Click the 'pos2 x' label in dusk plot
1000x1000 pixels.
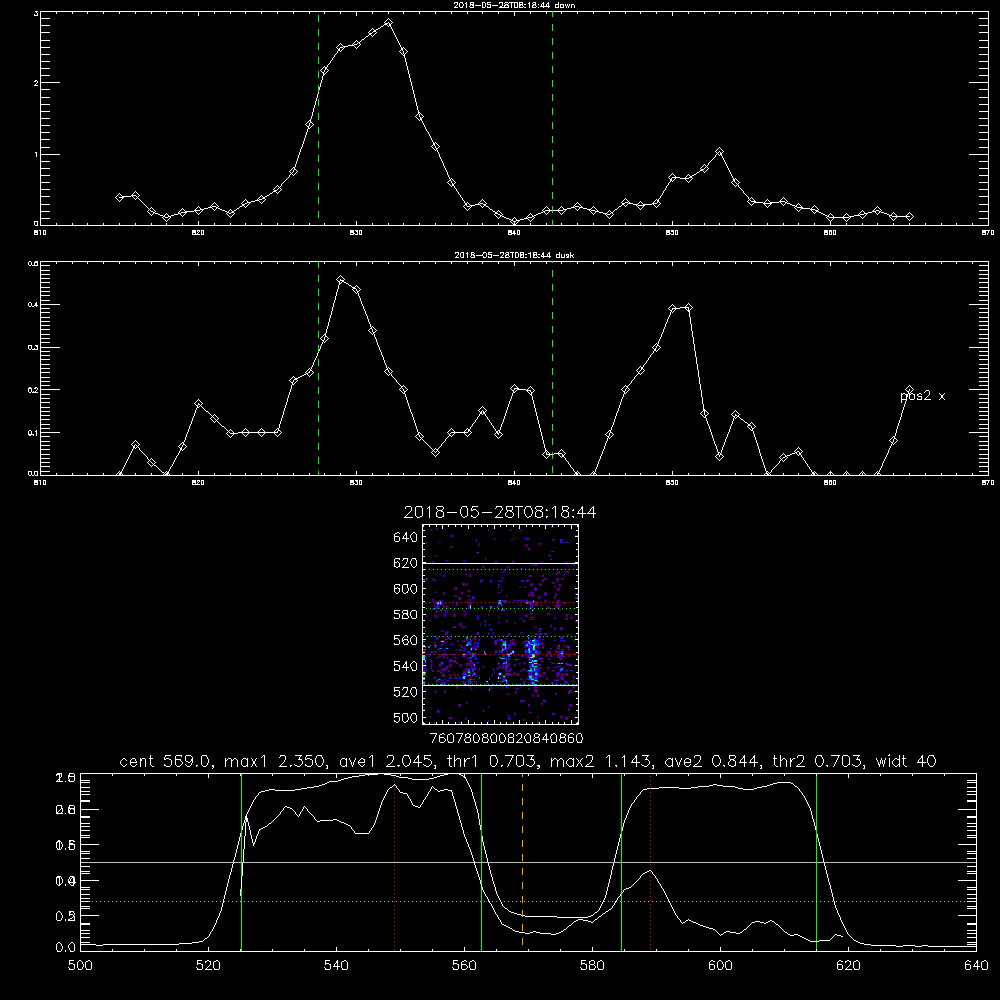923,396
